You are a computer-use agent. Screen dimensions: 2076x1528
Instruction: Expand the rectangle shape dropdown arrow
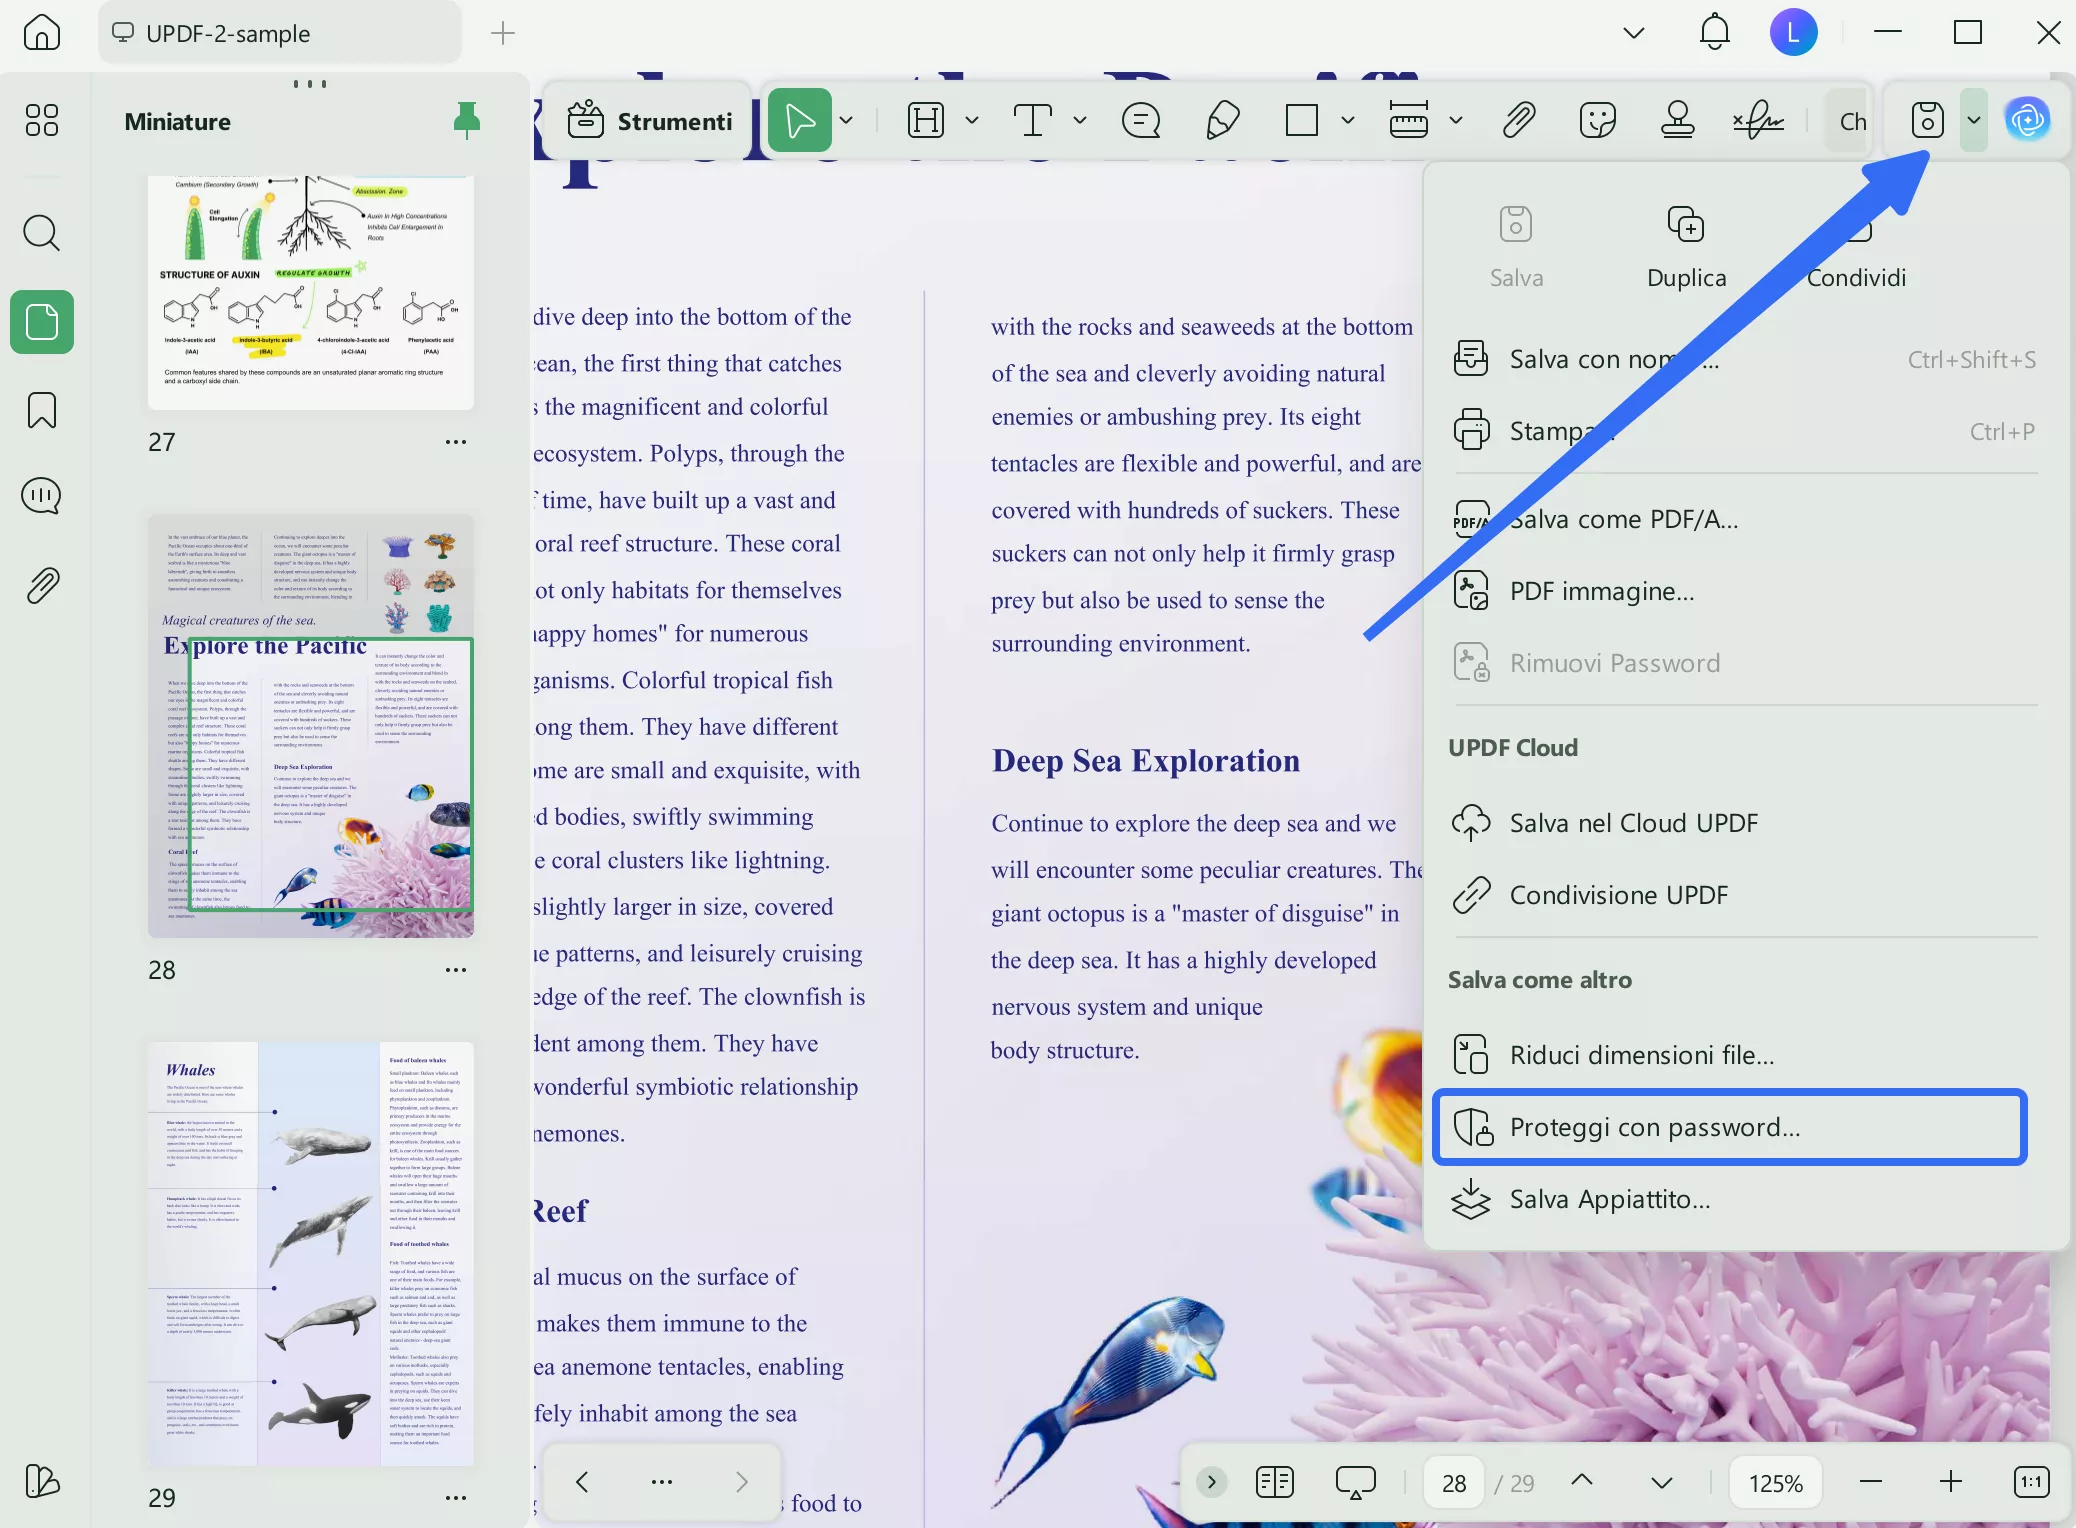point(1348,121)
